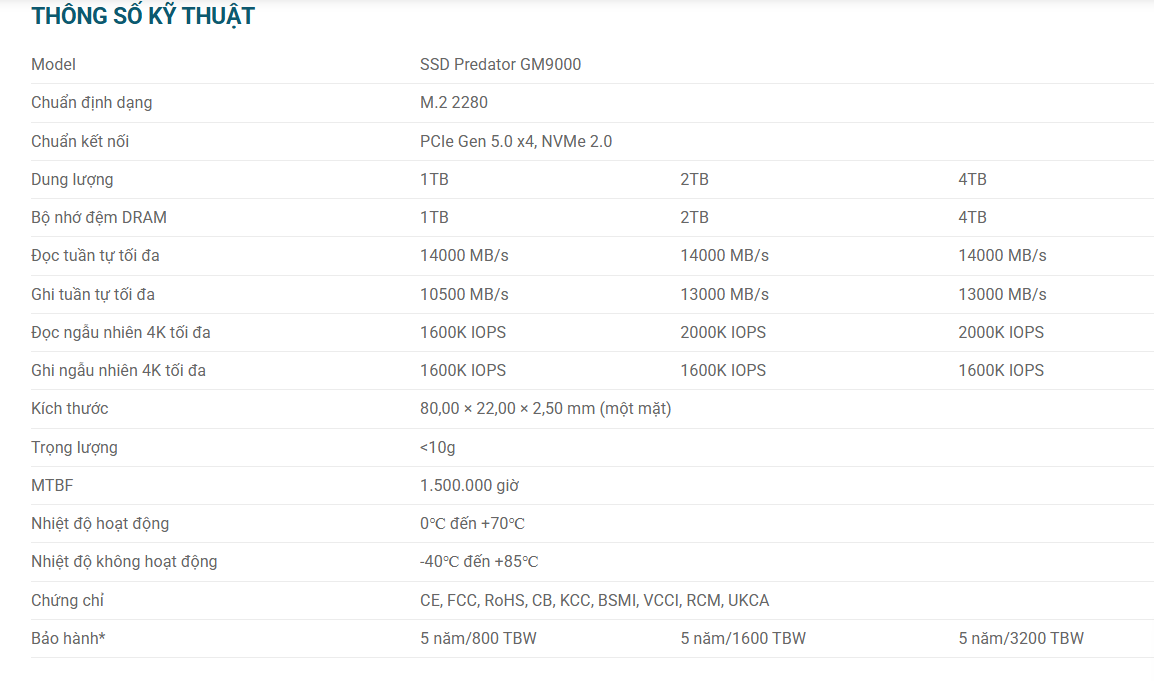Click the <10g weight value
Viewport: 1154px width, 681px height.
(437, 447)
